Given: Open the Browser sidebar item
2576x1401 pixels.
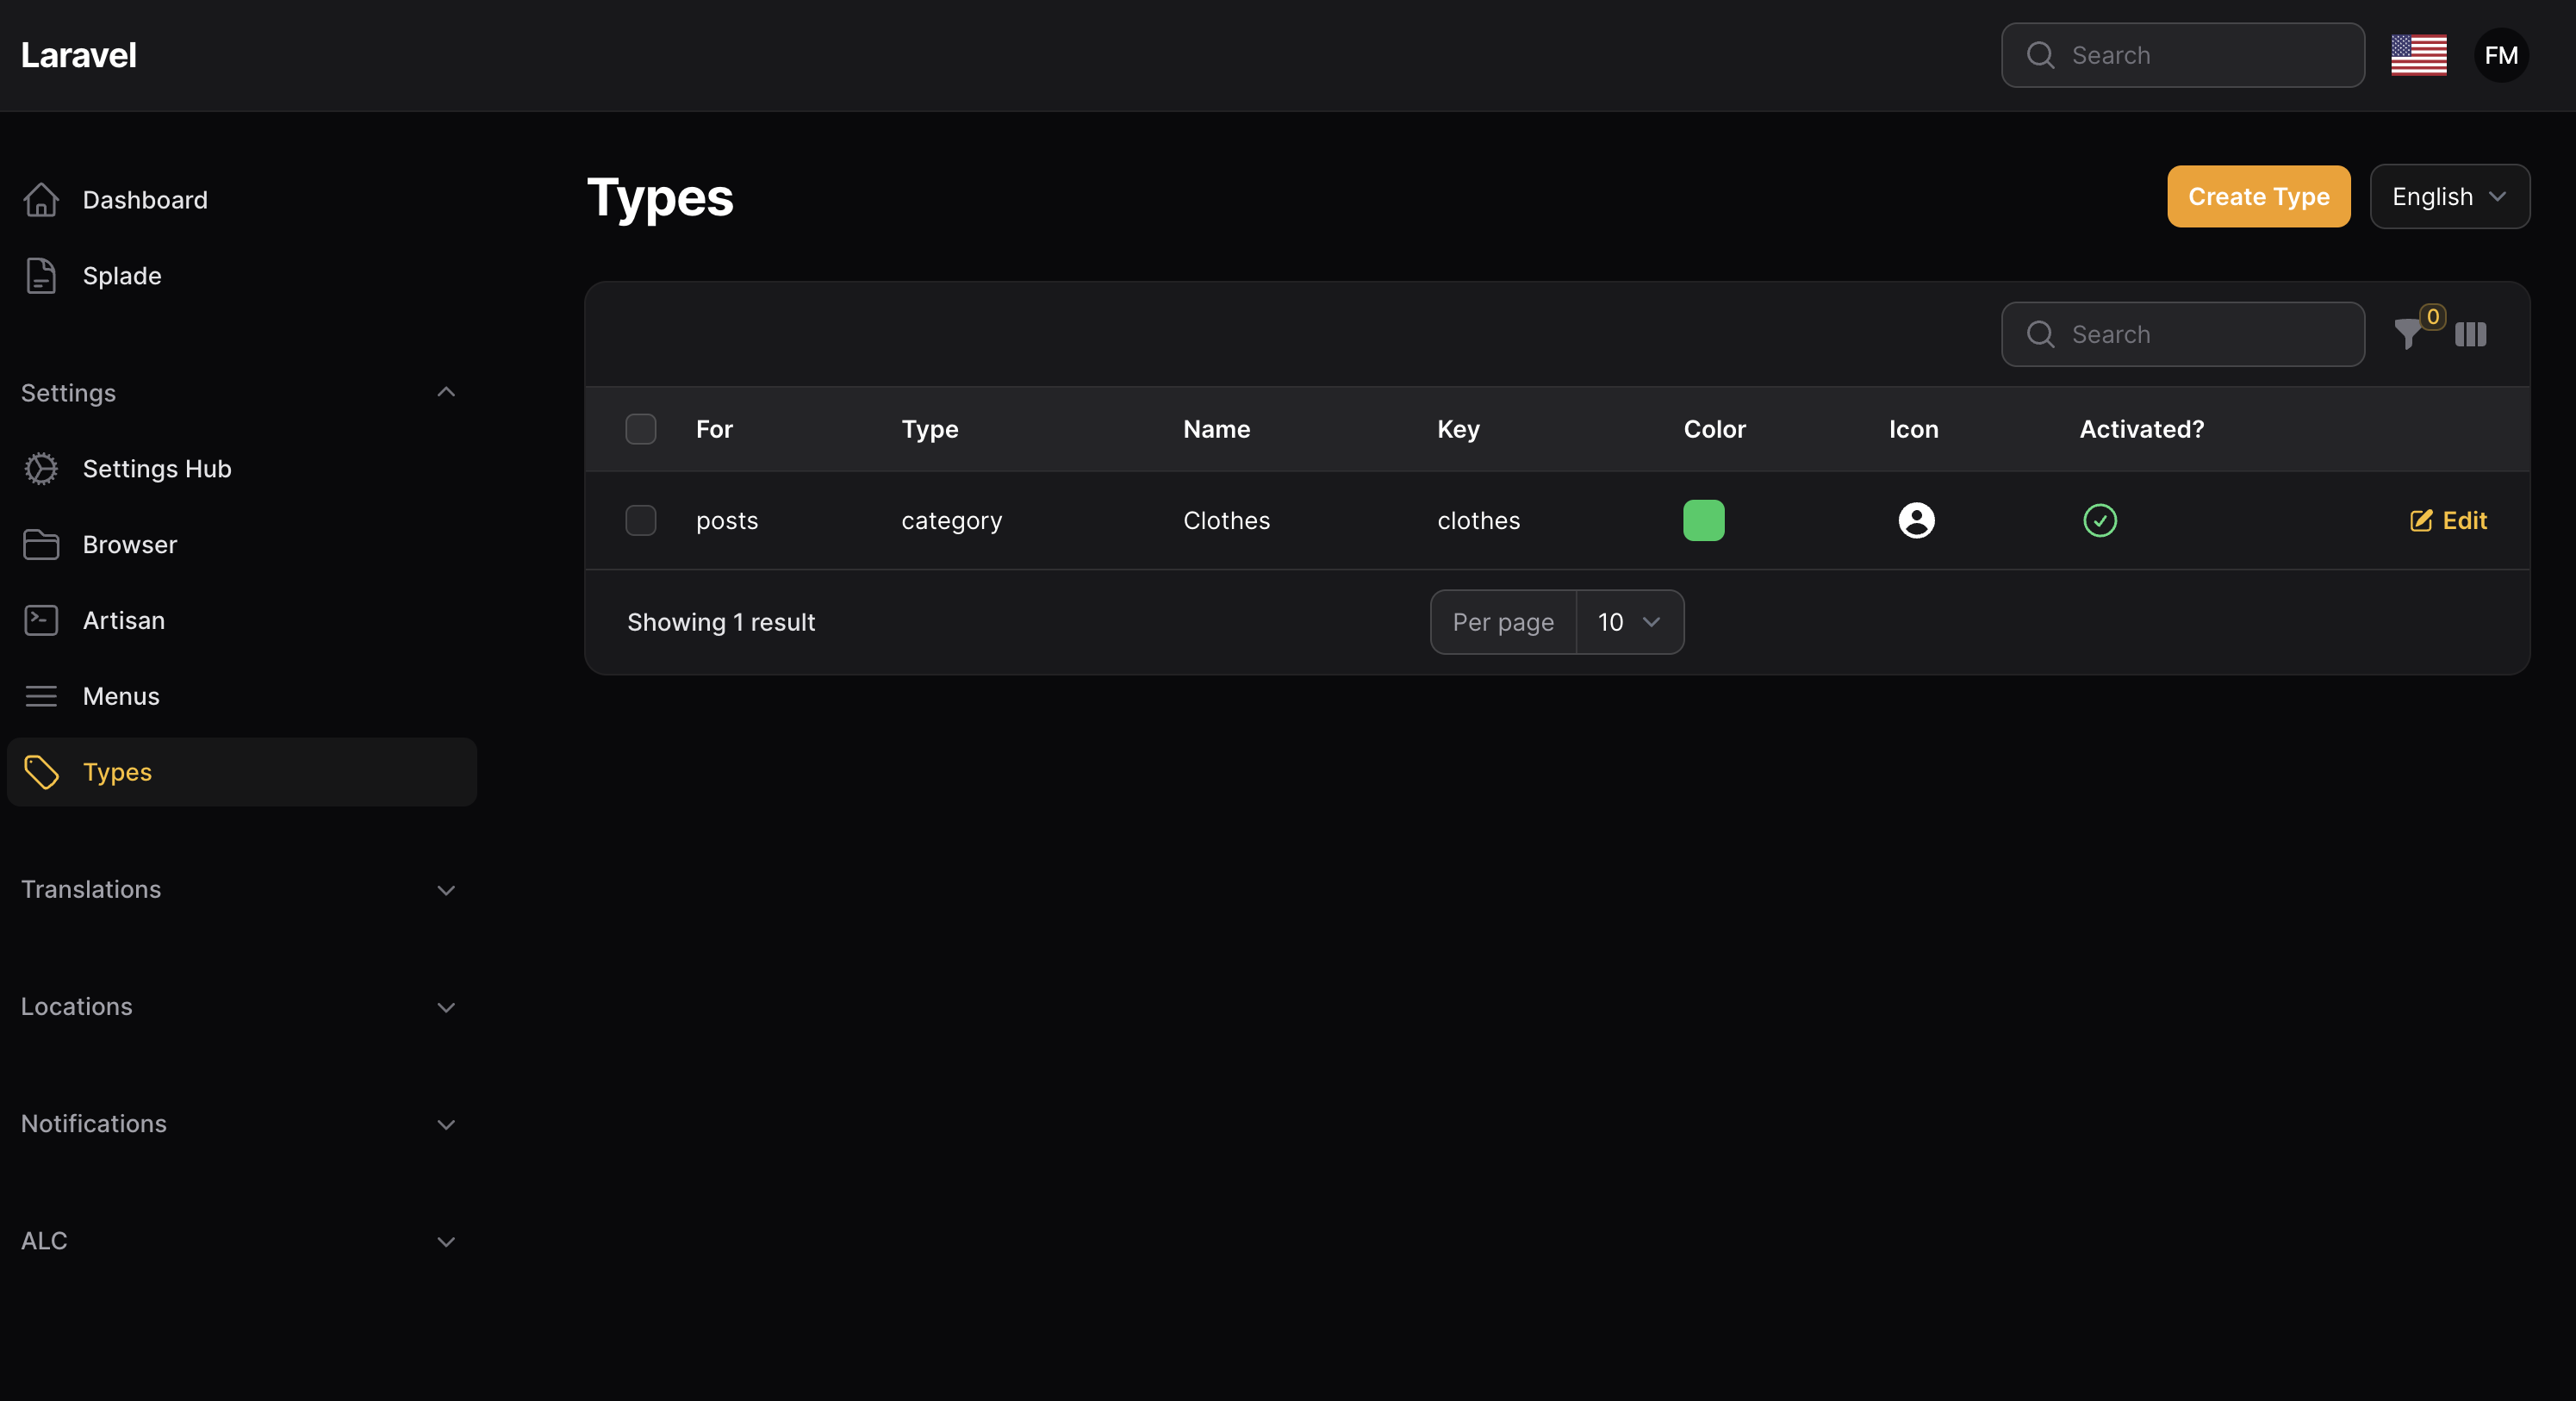Looking at the screenshot, I should 129,544.
